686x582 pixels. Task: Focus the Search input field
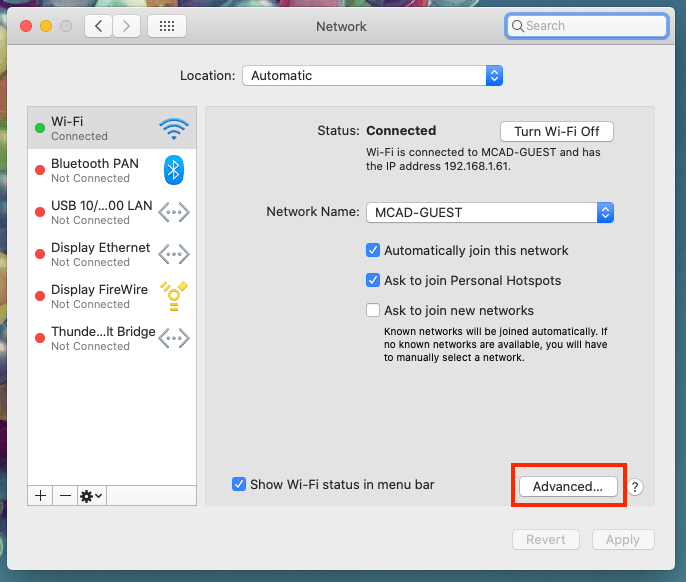[587, 26]
